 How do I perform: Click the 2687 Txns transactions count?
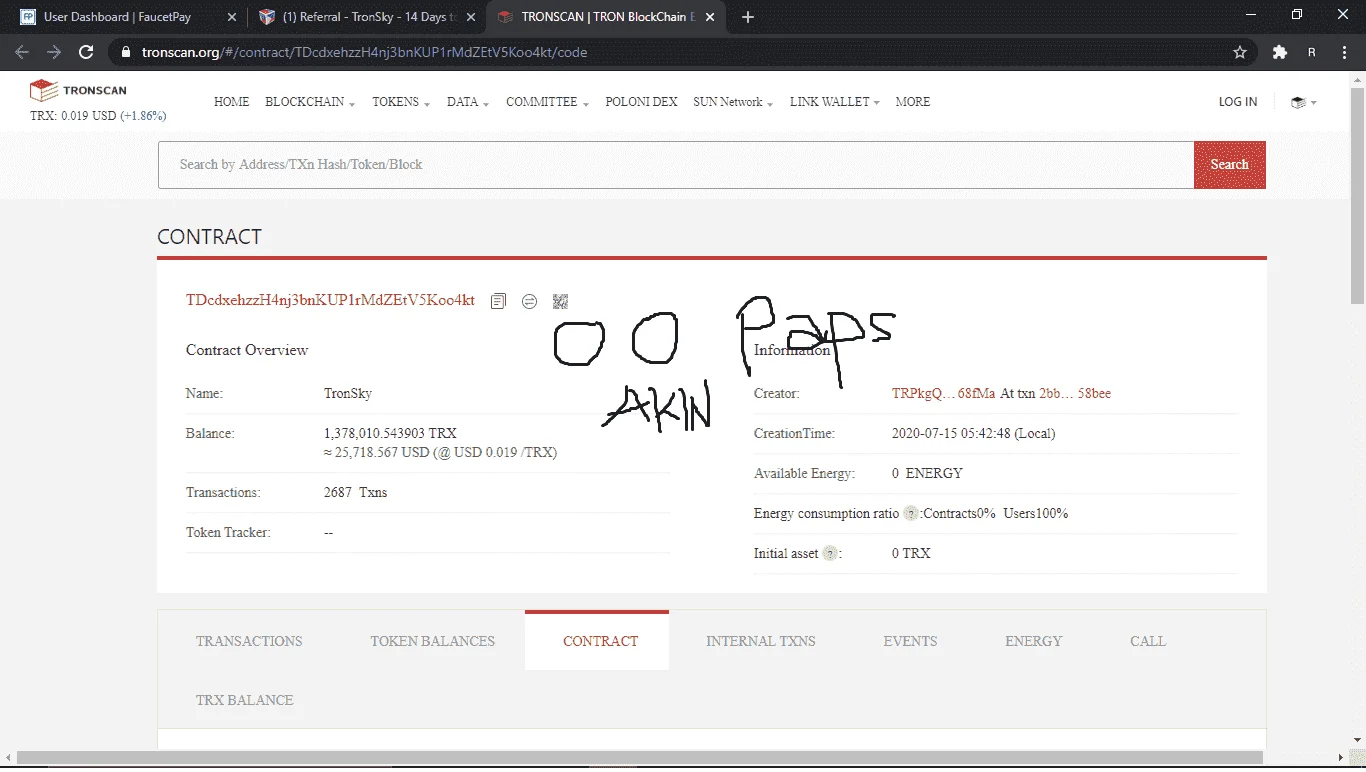355,493
